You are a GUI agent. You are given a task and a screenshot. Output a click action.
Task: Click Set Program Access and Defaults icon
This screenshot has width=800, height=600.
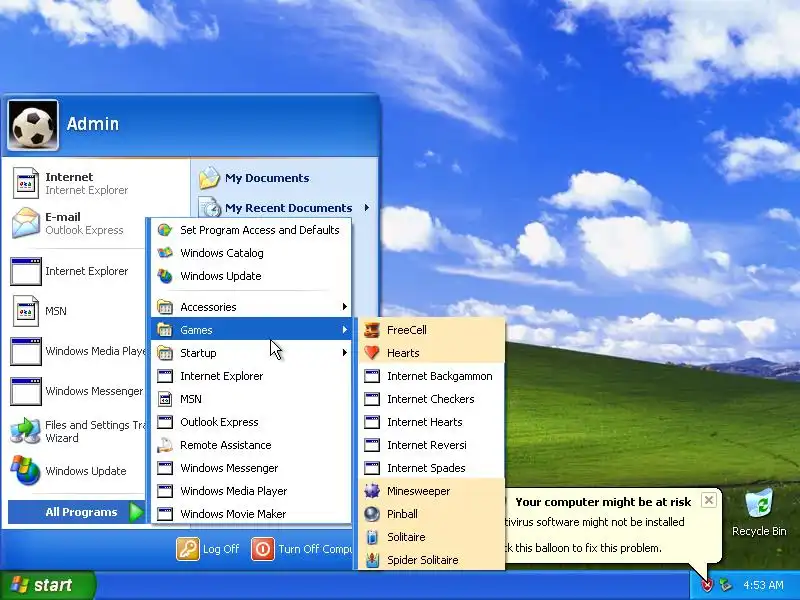pyautogui.click(x=165, y=230)
